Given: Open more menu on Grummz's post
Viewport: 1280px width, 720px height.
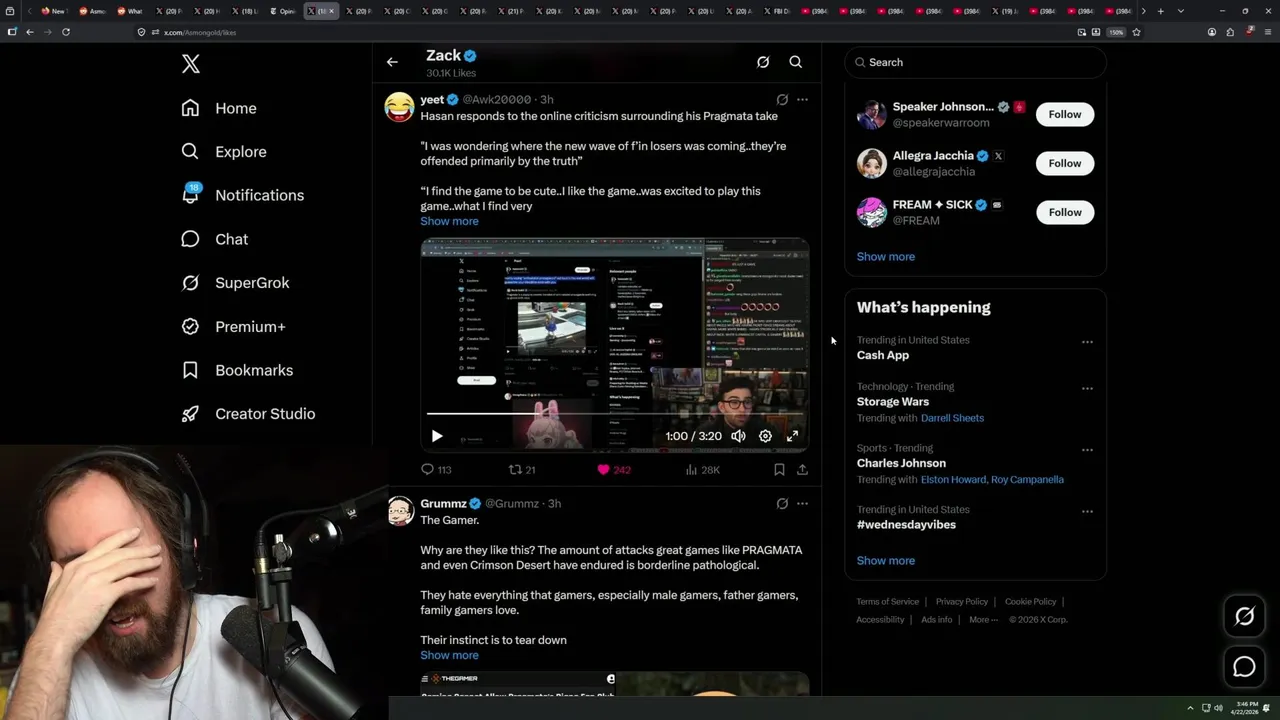Looking at the screenshot, I should pyautogui.click(x=802, y=504).
